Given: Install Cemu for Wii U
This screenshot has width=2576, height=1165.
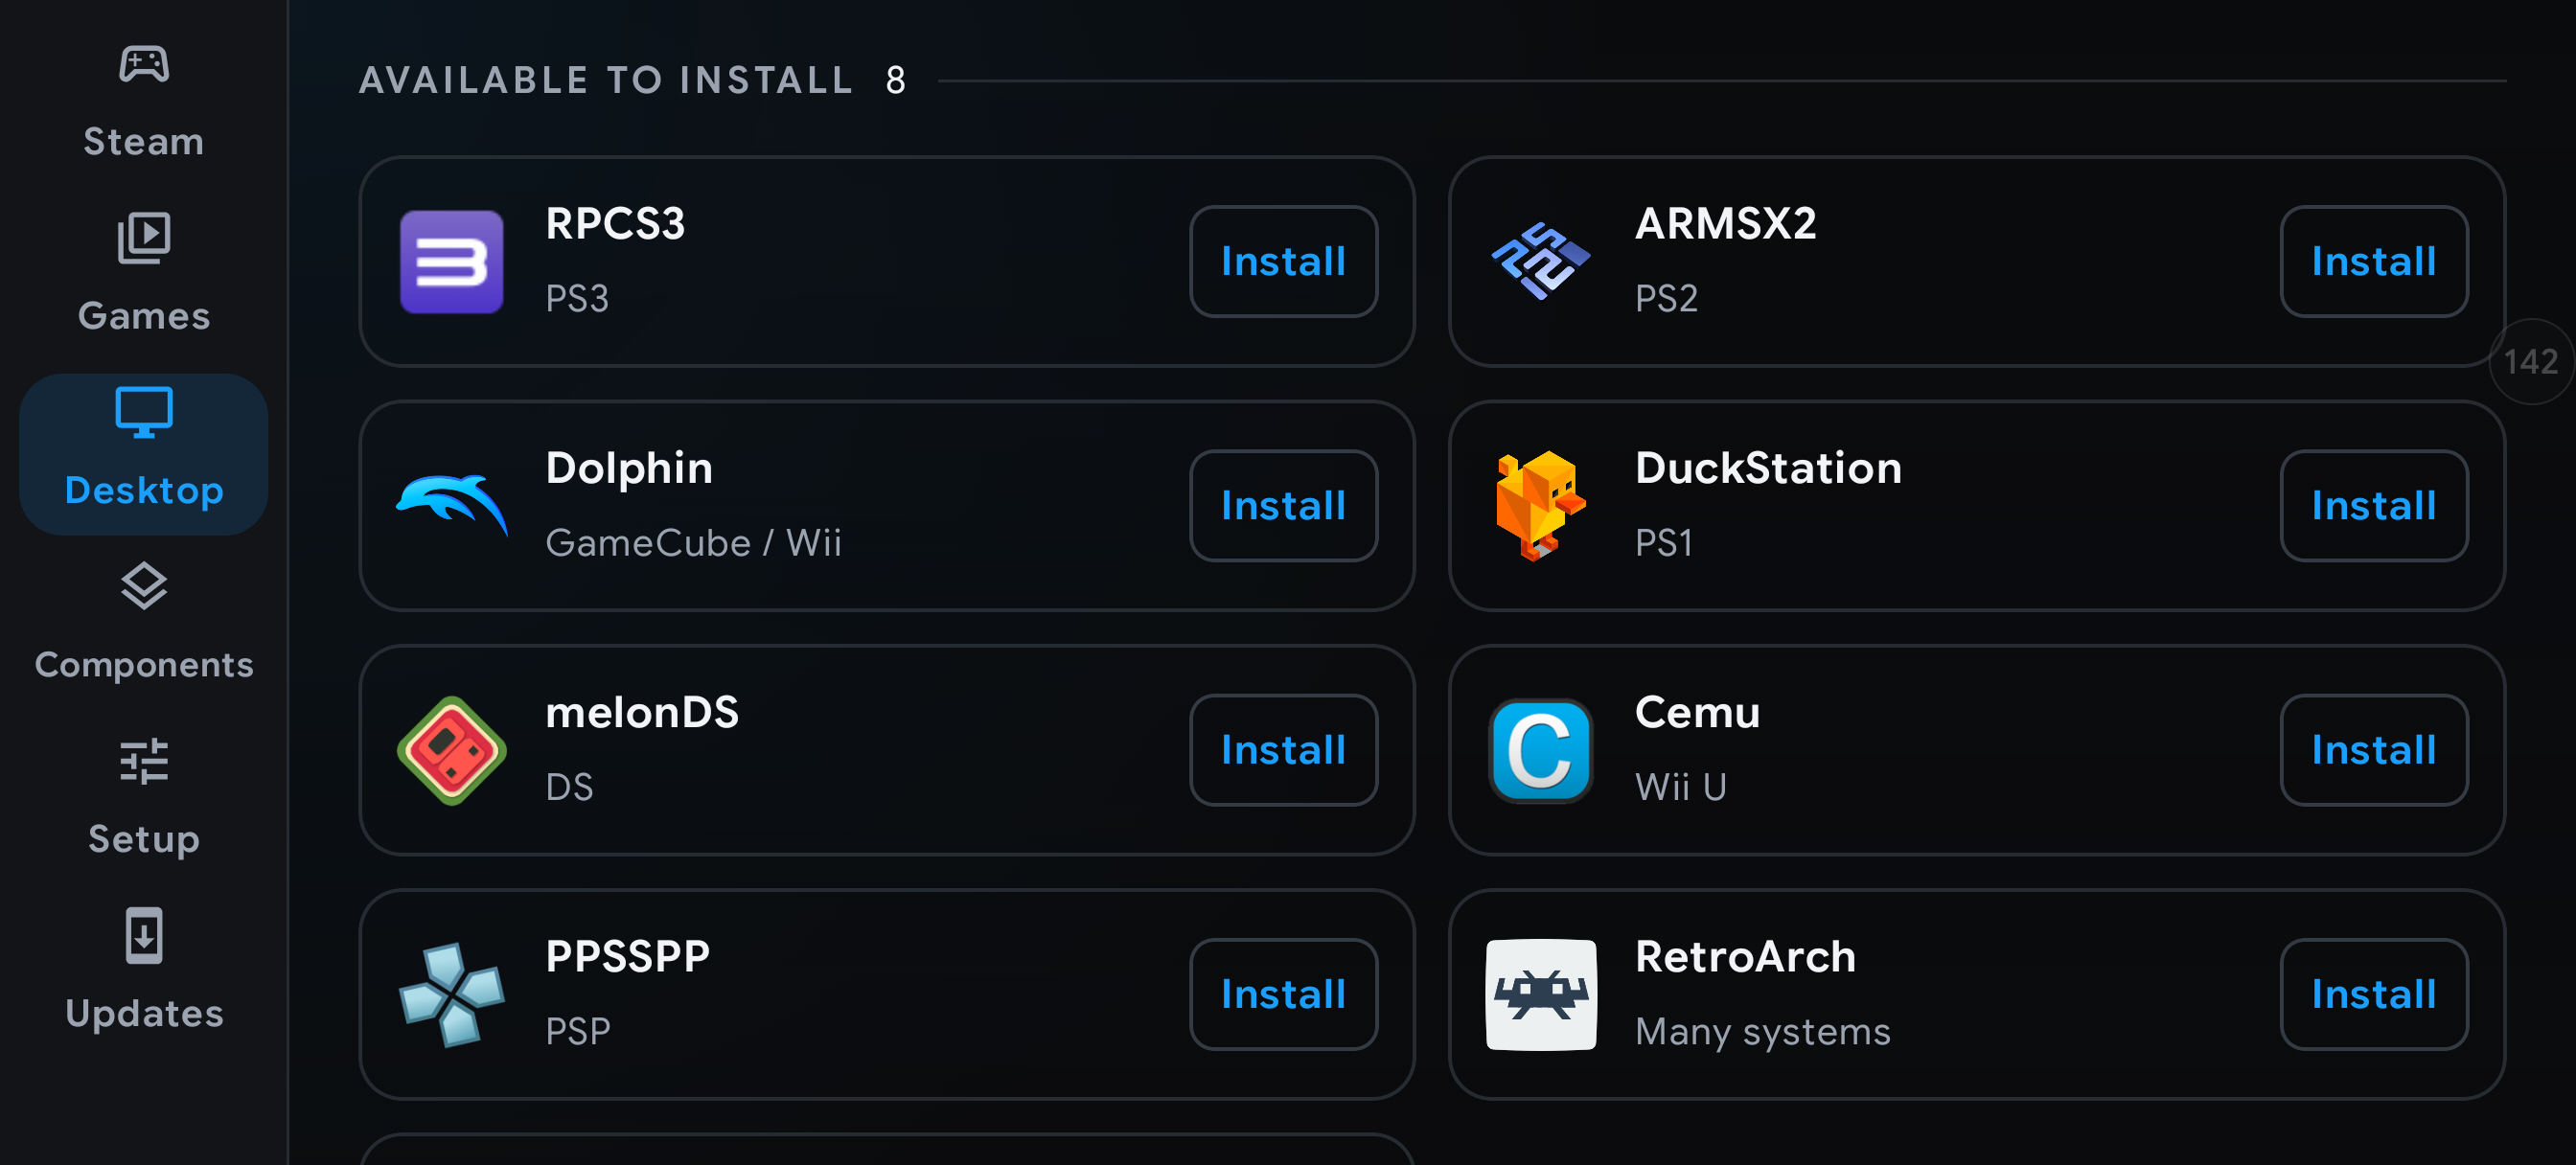Looking at the screenshot, I should point(2373,750).
